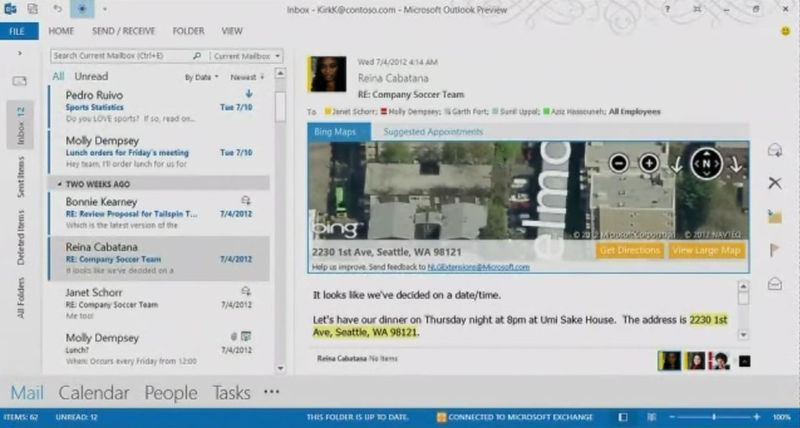Open Molly Dempsey Lunch? meeting email

159,349
